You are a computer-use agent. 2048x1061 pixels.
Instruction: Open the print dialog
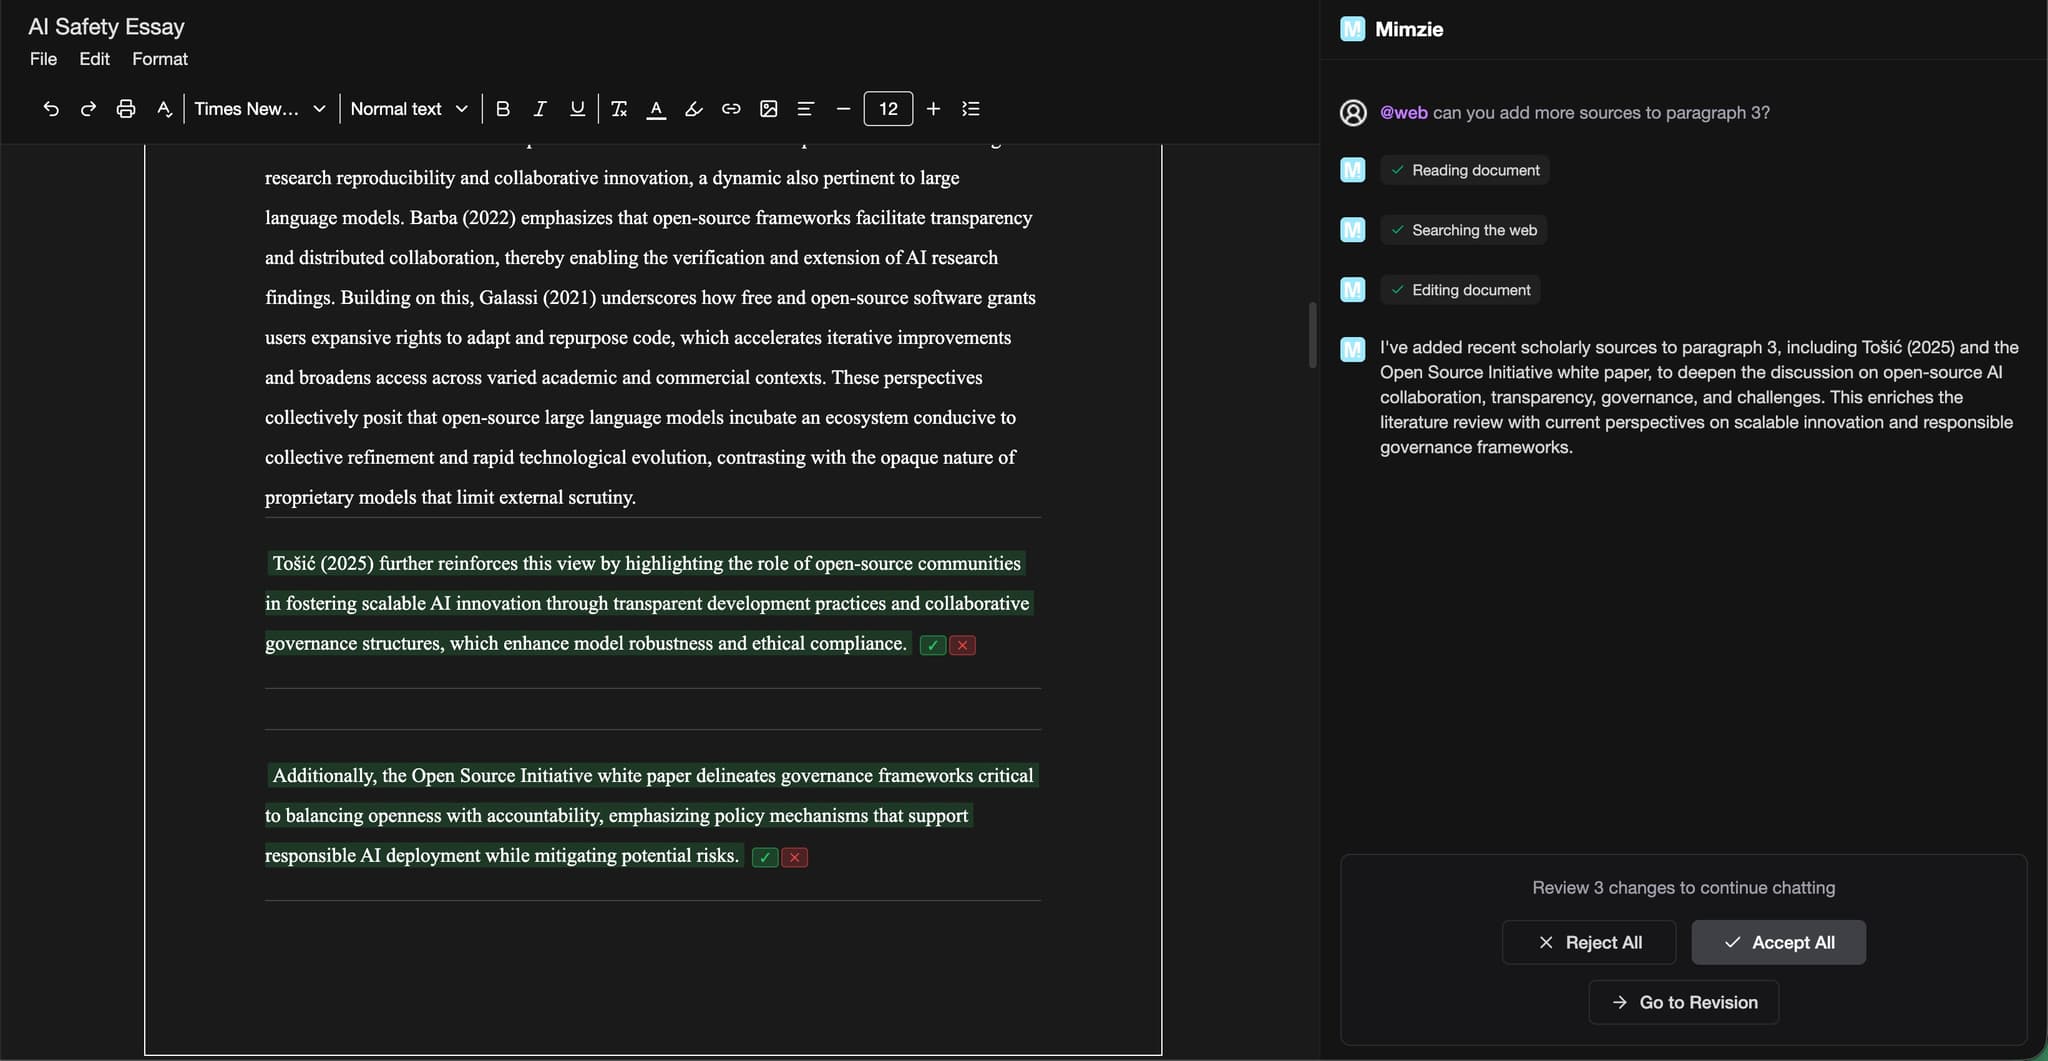(x=125, y=109)
